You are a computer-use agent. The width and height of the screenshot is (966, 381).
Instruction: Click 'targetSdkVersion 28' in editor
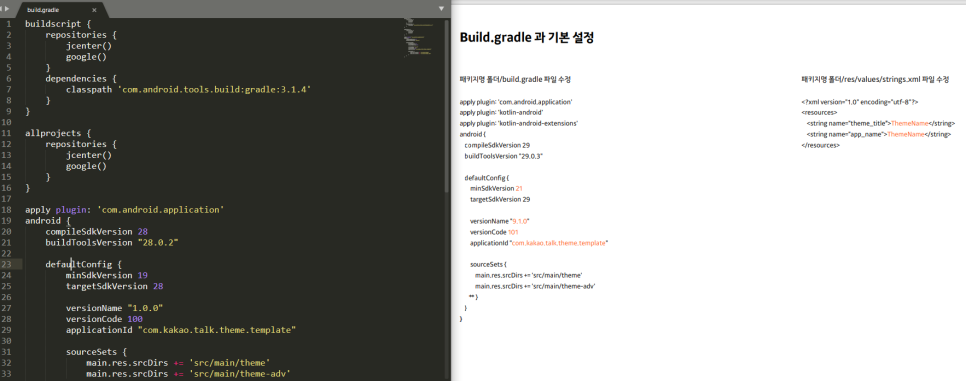tap(114, 286)
